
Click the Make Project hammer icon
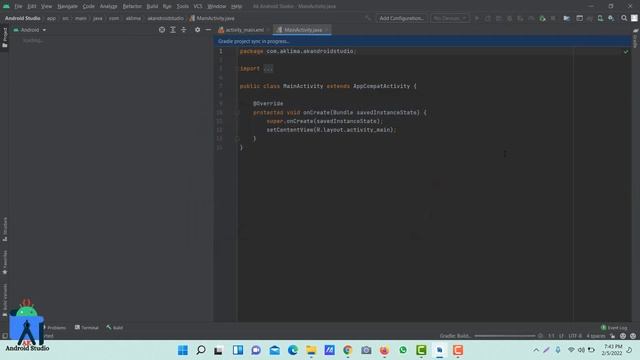click(x=368, y=18)
